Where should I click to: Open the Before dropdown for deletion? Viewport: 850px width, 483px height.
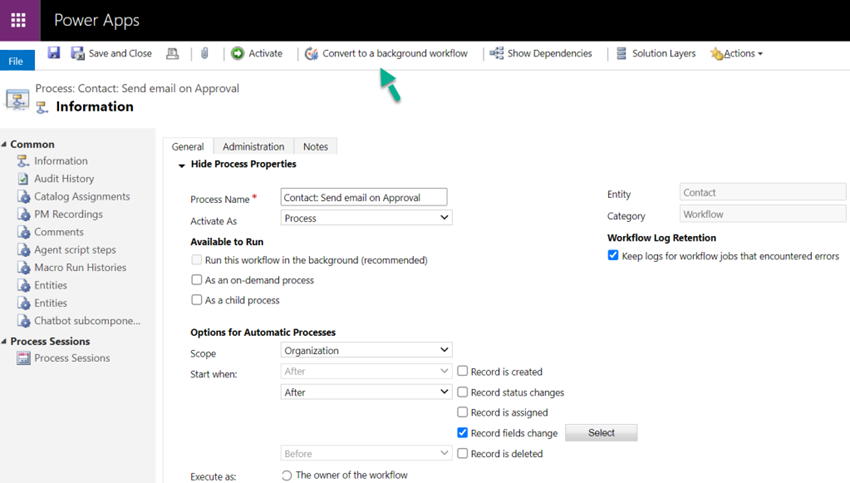366,453
